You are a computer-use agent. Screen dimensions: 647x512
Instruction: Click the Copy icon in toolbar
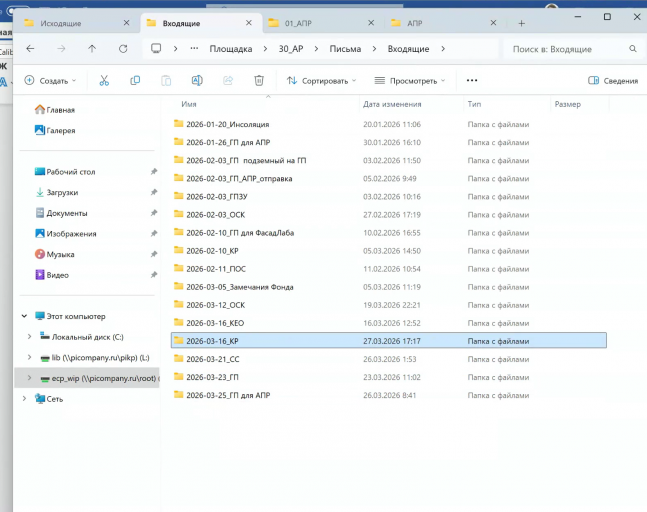click(135, 80)
